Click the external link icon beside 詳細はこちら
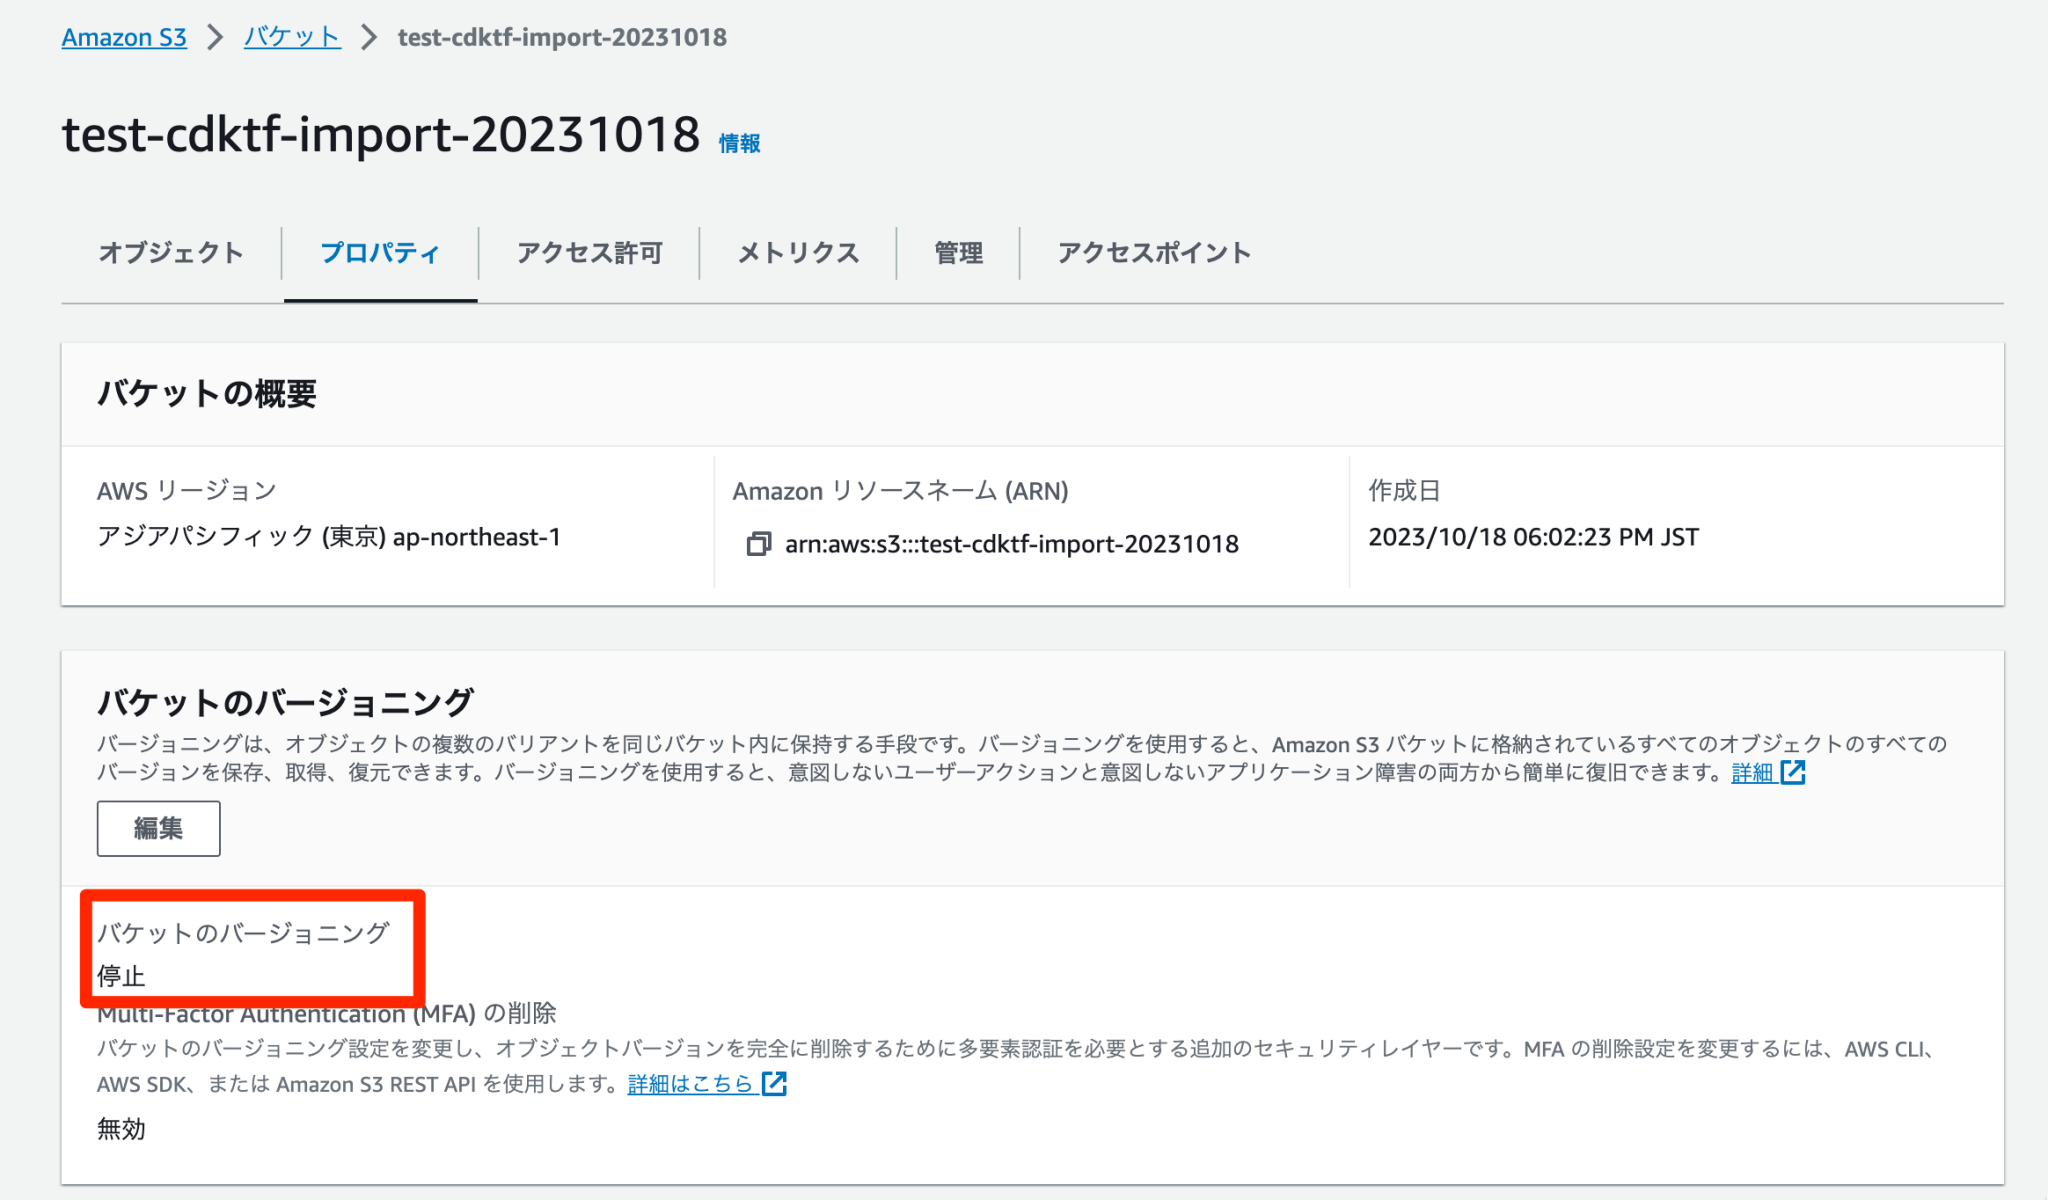This screenshot has height=1200, width=2048. click(x=772, y=1083)
